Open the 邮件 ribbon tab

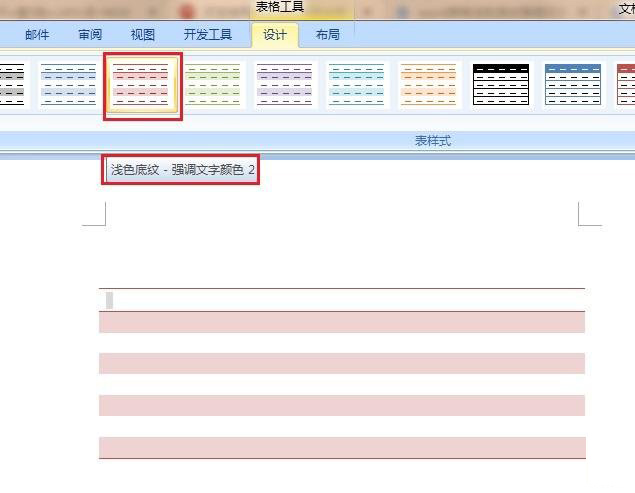pos(37,35)
